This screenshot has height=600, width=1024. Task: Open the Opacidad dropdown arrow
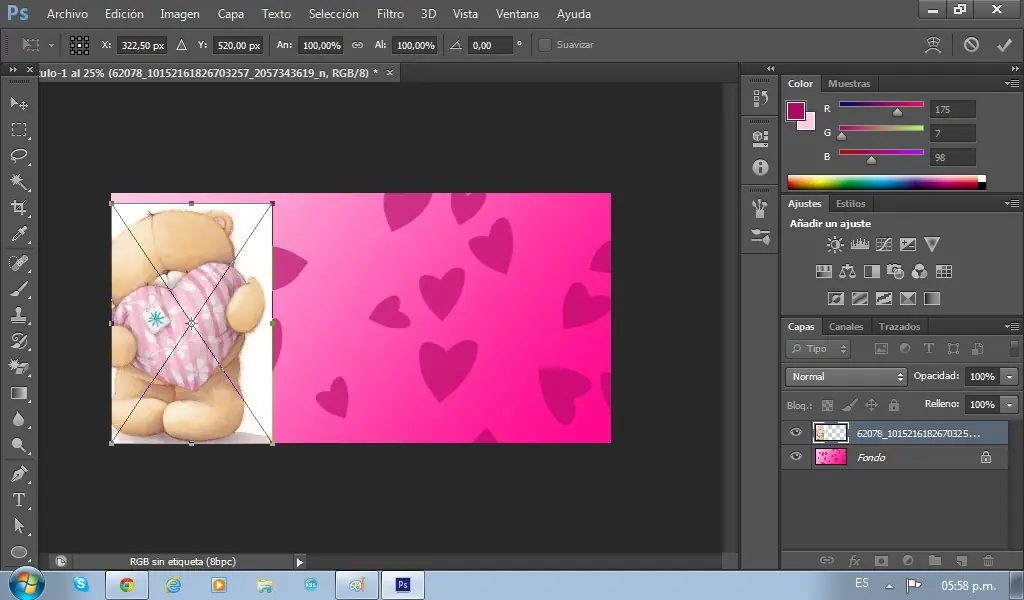click(x=1010, y=377)
